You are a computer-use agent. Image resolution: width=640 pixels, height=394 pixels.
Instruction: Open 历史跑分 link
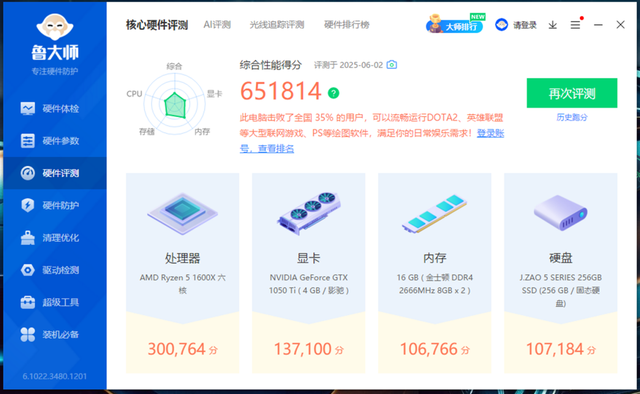click(572, 117)
